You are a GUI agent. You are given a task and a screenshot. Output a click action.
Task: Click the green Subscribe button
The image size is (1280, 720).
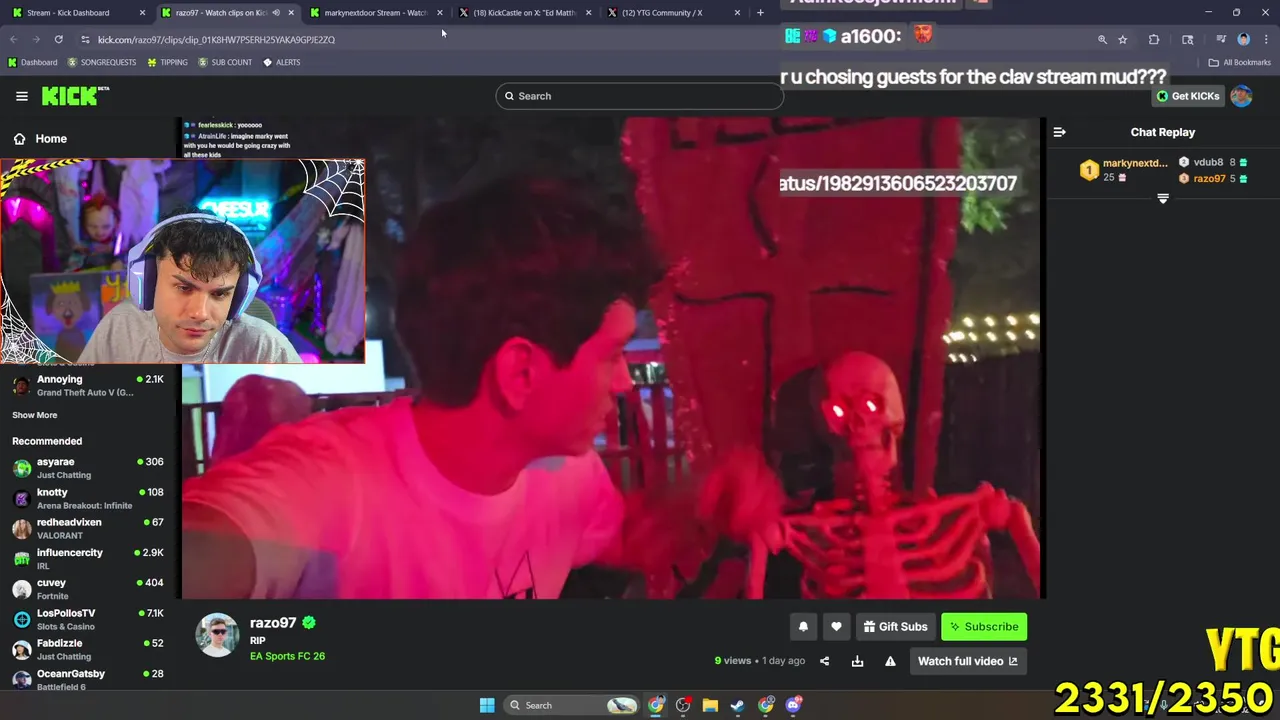[984, 627]
